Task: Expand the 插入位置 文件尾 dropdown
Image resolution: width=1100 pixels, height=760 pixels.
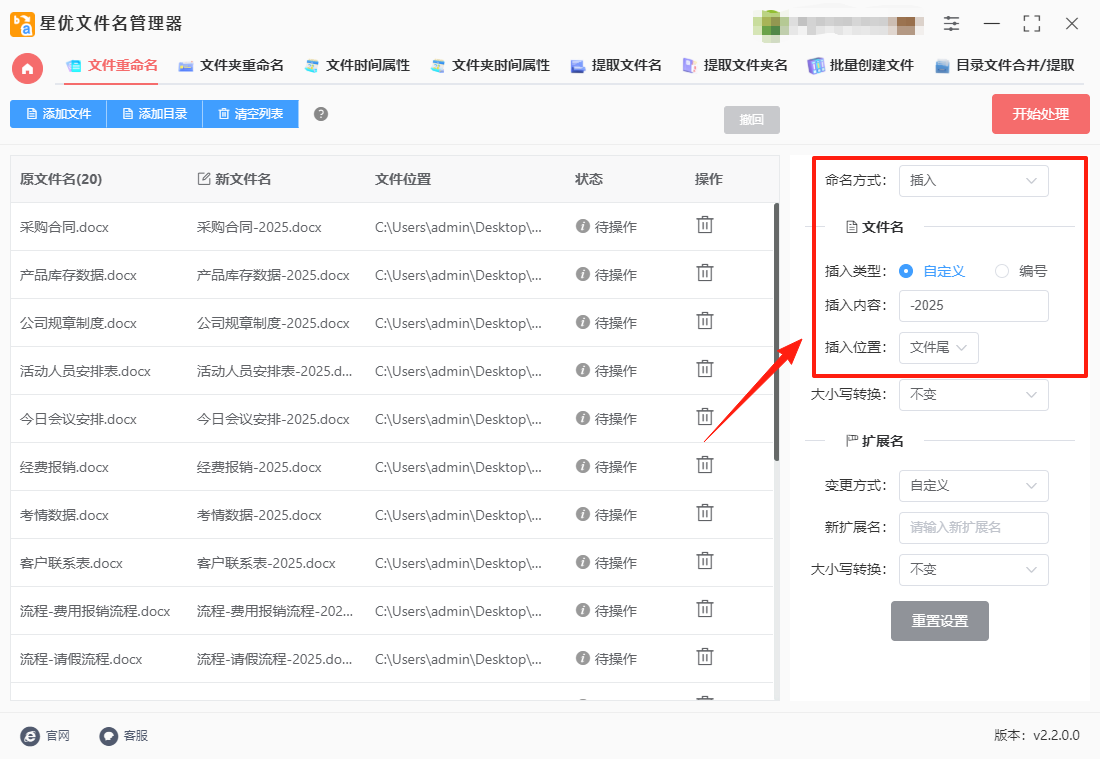Action: 938,347
